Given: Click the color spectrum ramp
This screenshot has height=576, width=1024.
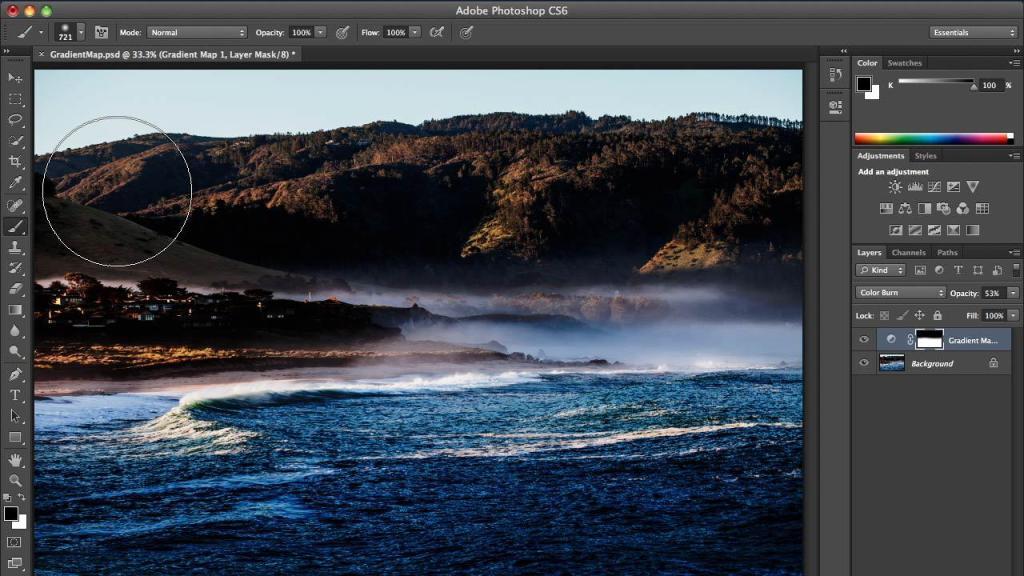Looking at the screenshot, I should [932, 138].
